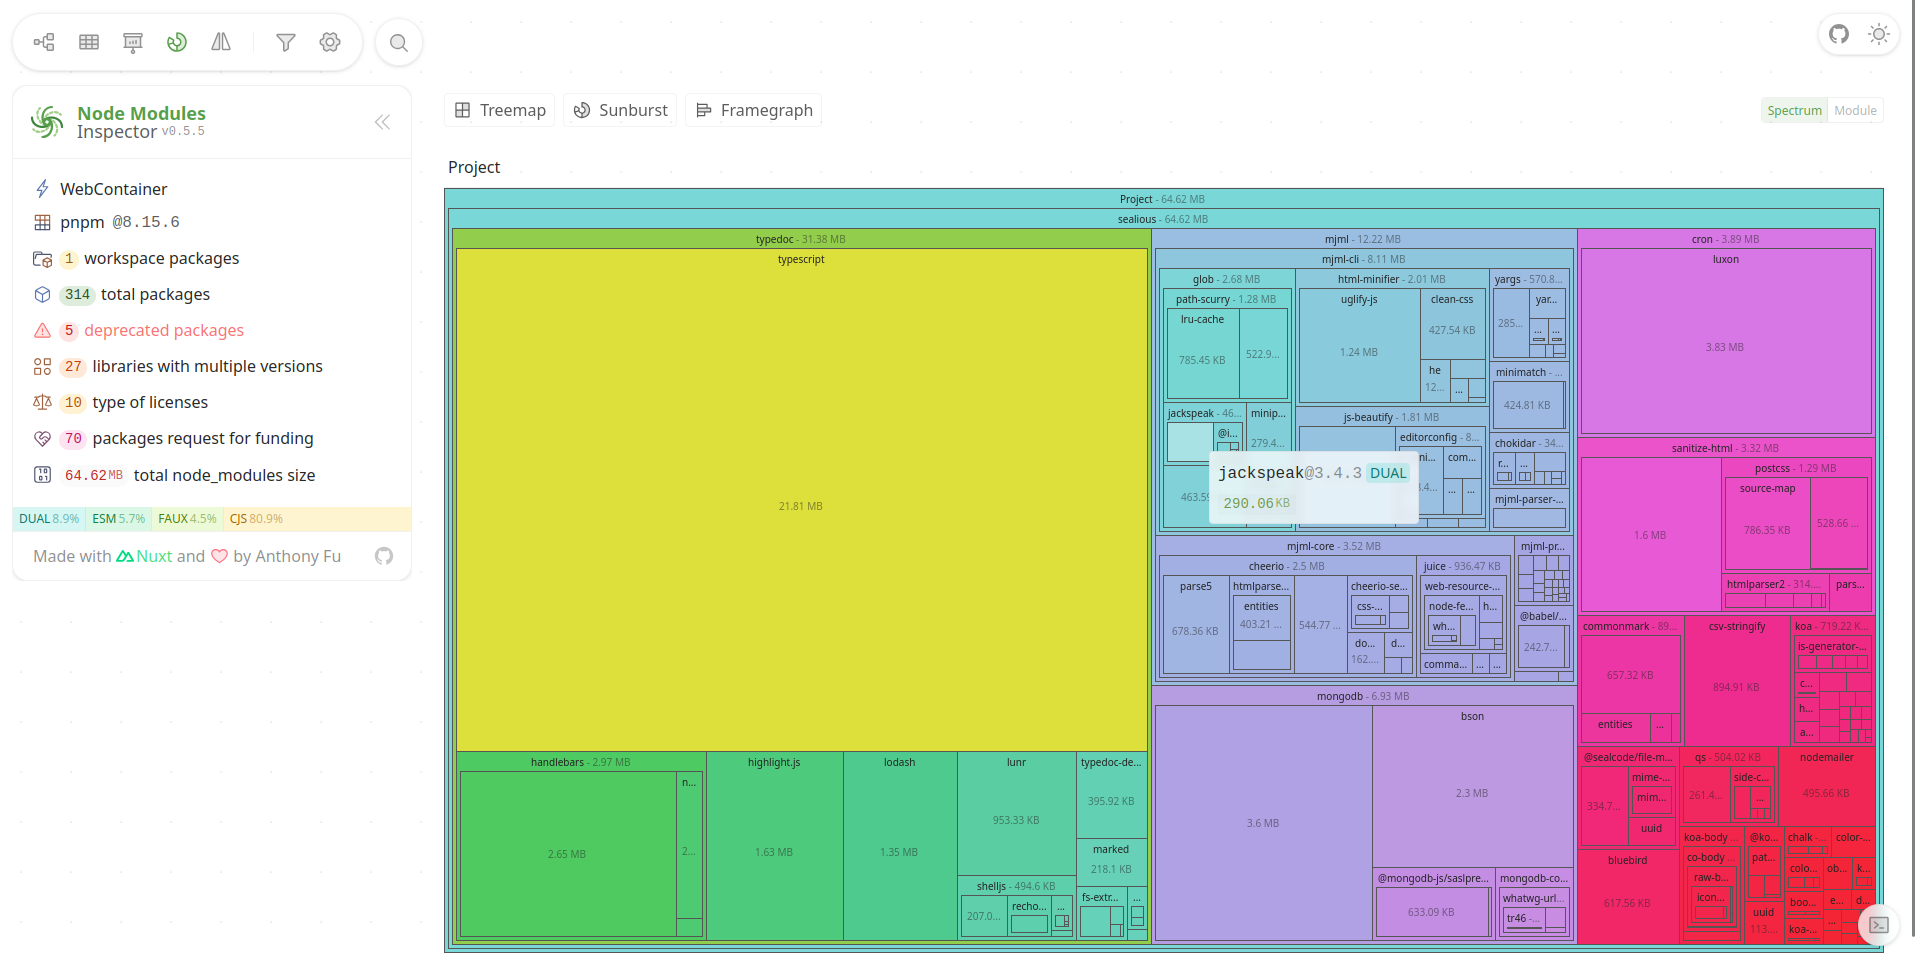This screenshot has width=1916, height=962.
Task: Select the cheerio header in treemap
Action: (x=1287, y=566)
